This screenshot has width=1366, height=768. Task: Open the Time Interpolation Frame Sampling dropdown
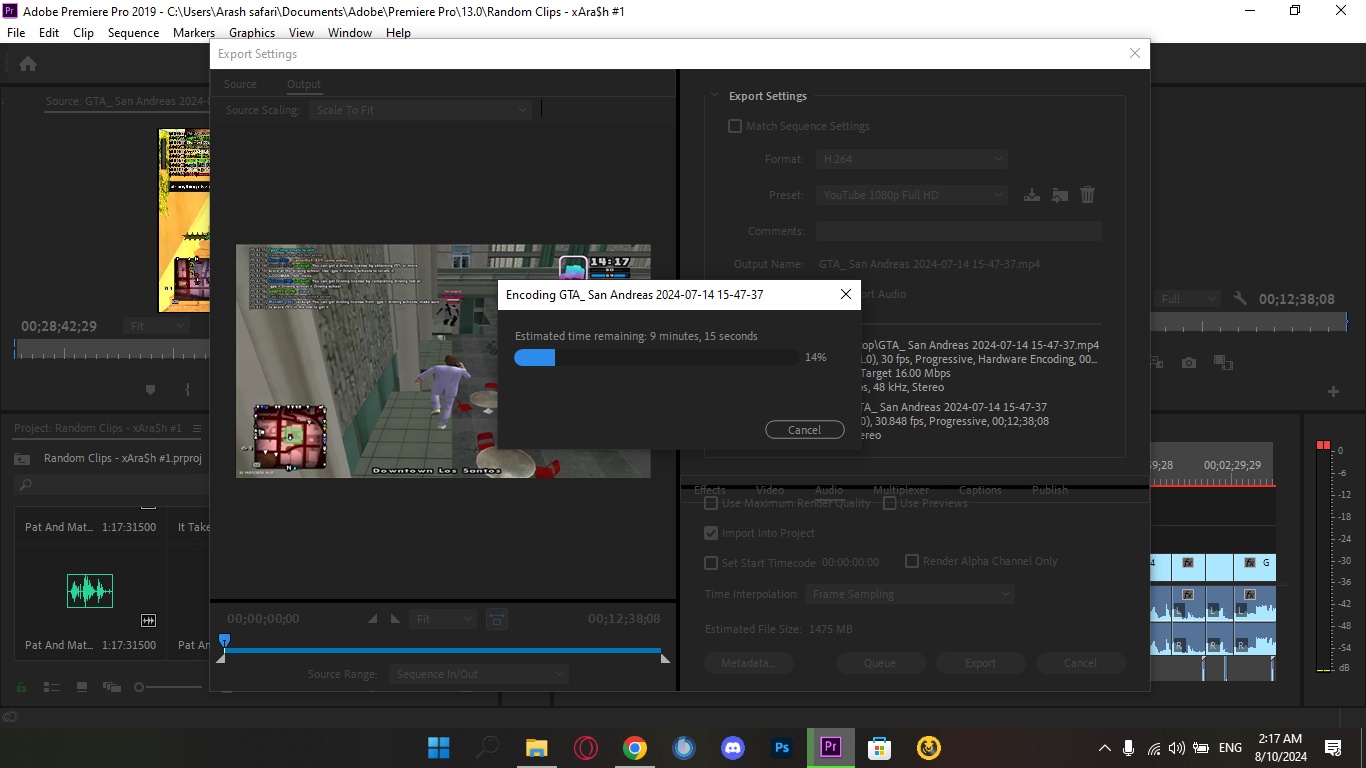coord(909,594)
